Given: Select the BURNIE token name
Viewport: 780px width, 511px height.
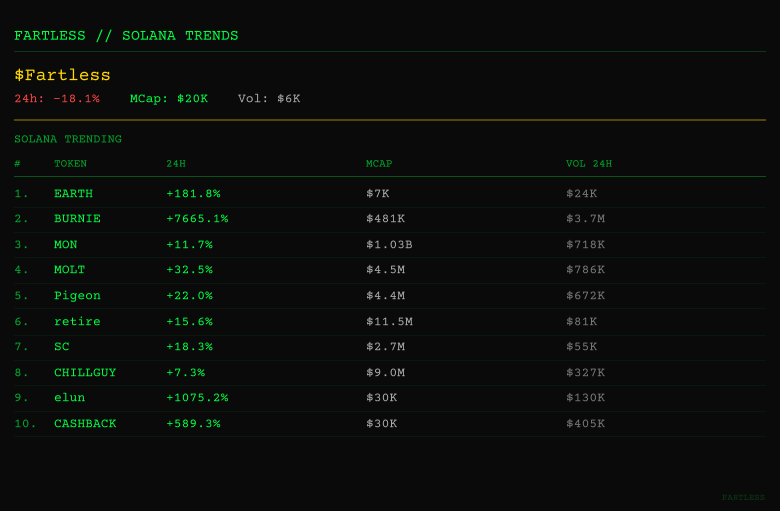Looking at the screenshot, I should pyautogui.click(x=77, y=218).
